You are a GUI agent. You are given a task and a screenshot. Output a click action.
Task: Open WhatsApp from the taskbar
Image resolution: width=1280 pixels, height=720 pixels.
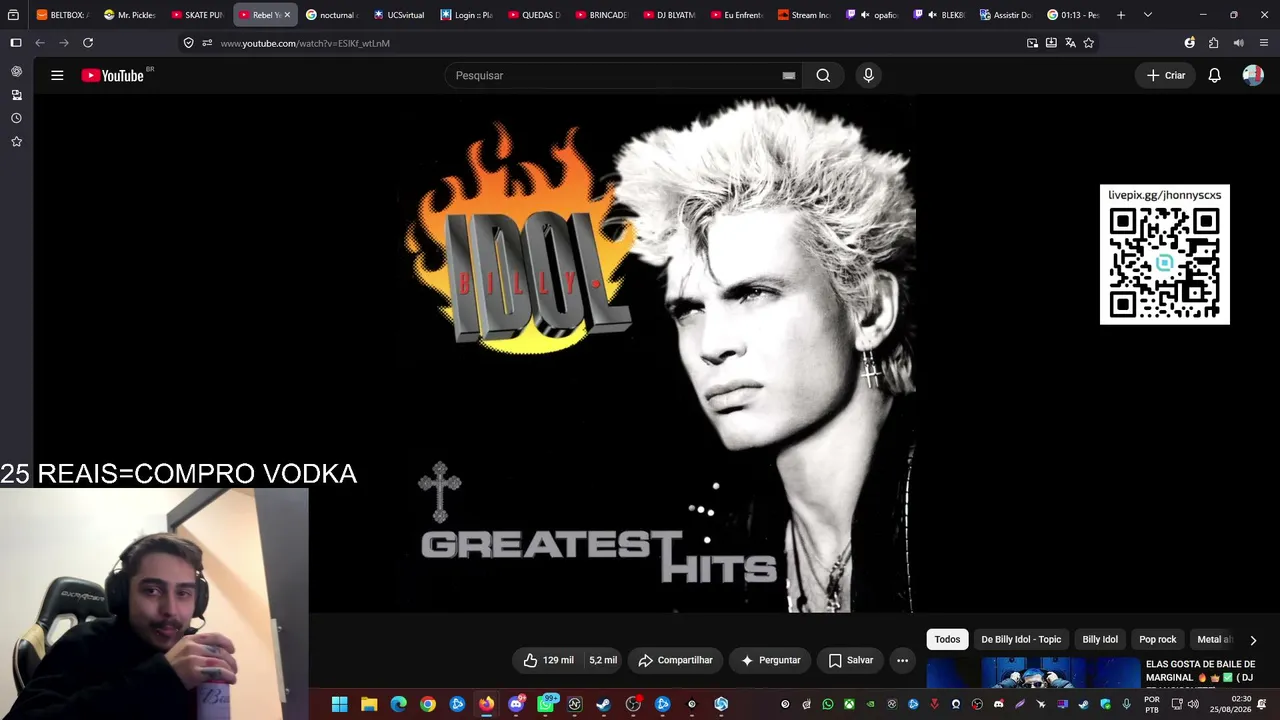click(546, 704)
